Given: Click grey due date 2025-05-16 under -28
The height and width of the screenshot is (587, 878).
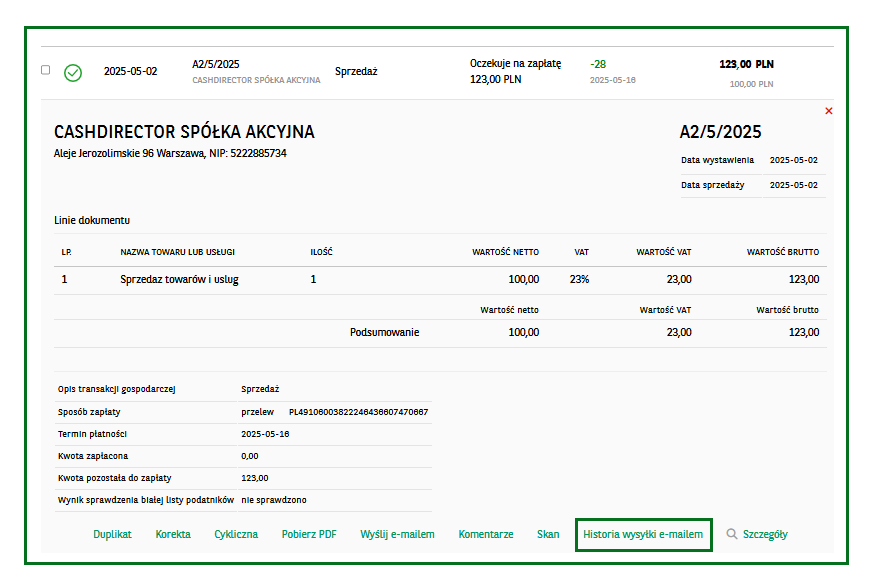Looking at the screenshot, I should pos(613,80).
